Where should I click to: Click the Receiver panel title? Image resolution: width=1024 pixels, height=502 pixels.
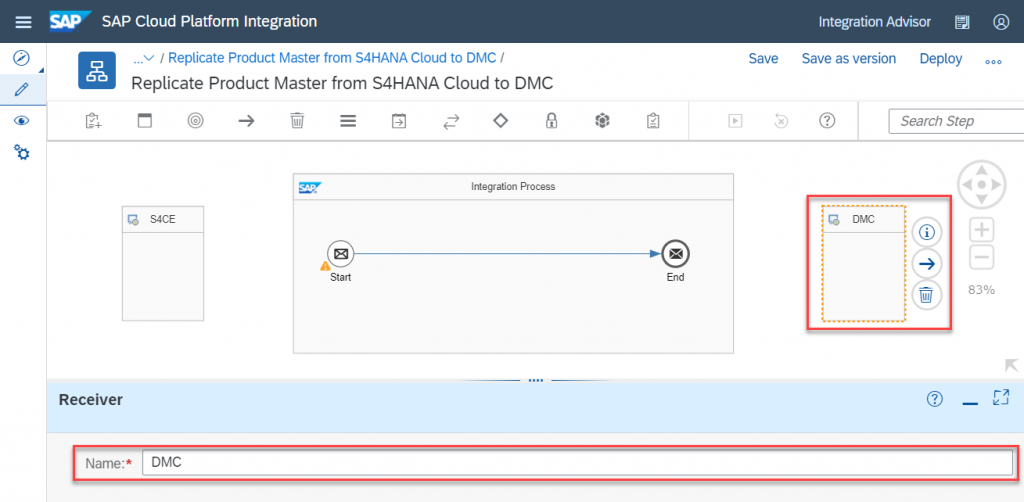click(x=91, y=400)
